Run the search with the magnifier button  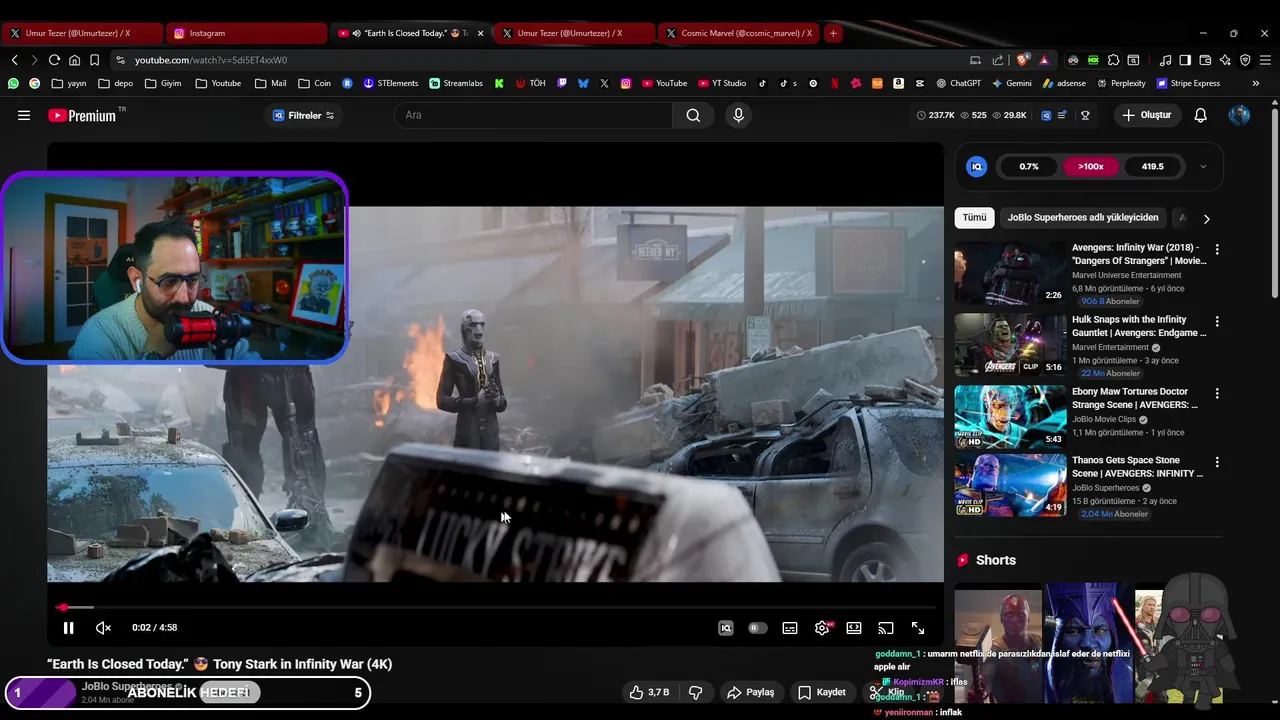coord(693,115)
